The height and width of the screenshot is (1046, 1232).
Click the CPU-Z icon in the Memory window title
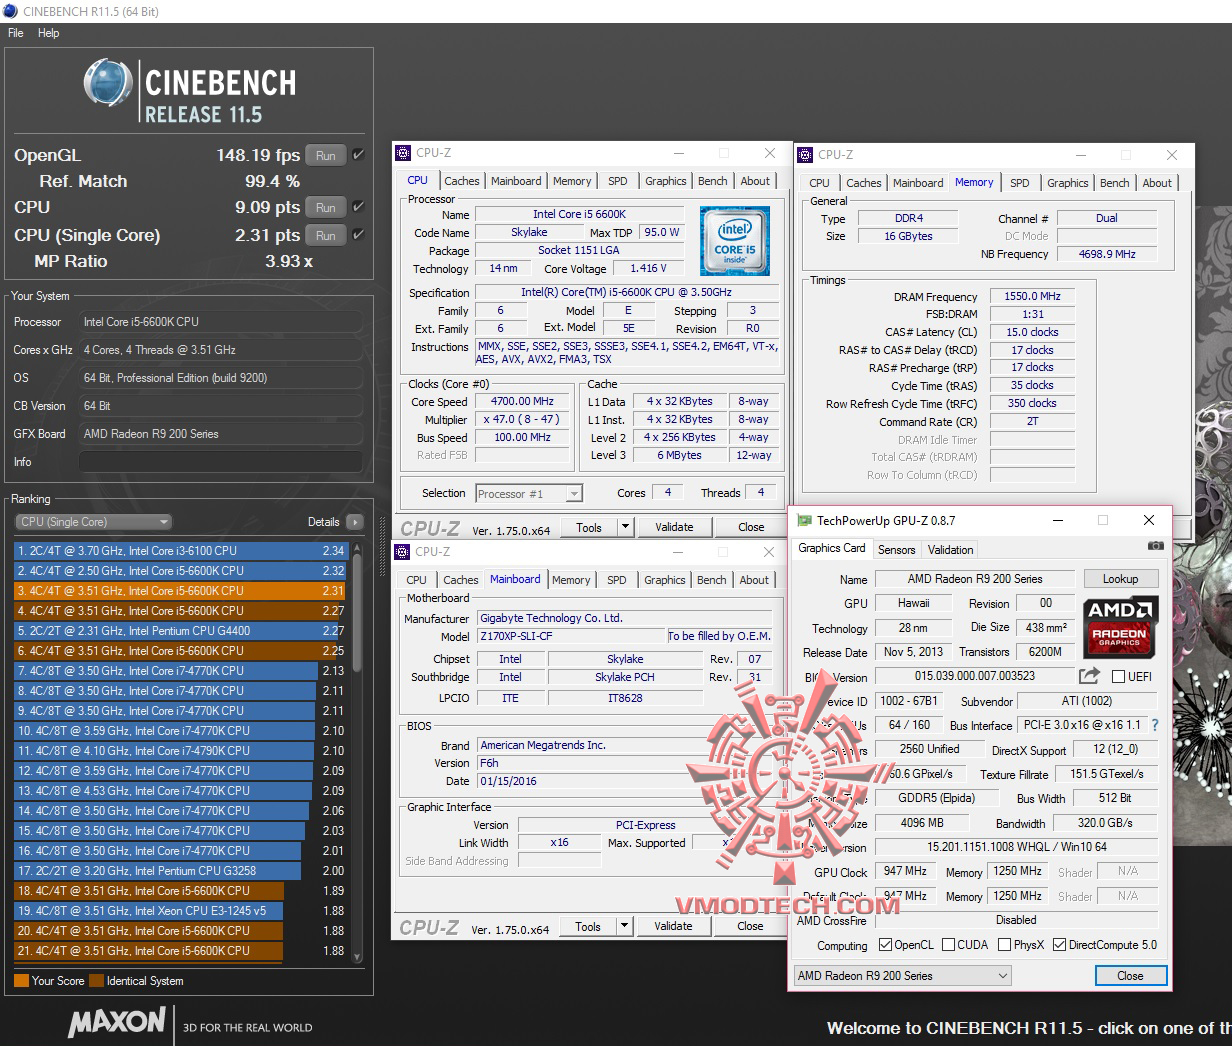point(805,155)
